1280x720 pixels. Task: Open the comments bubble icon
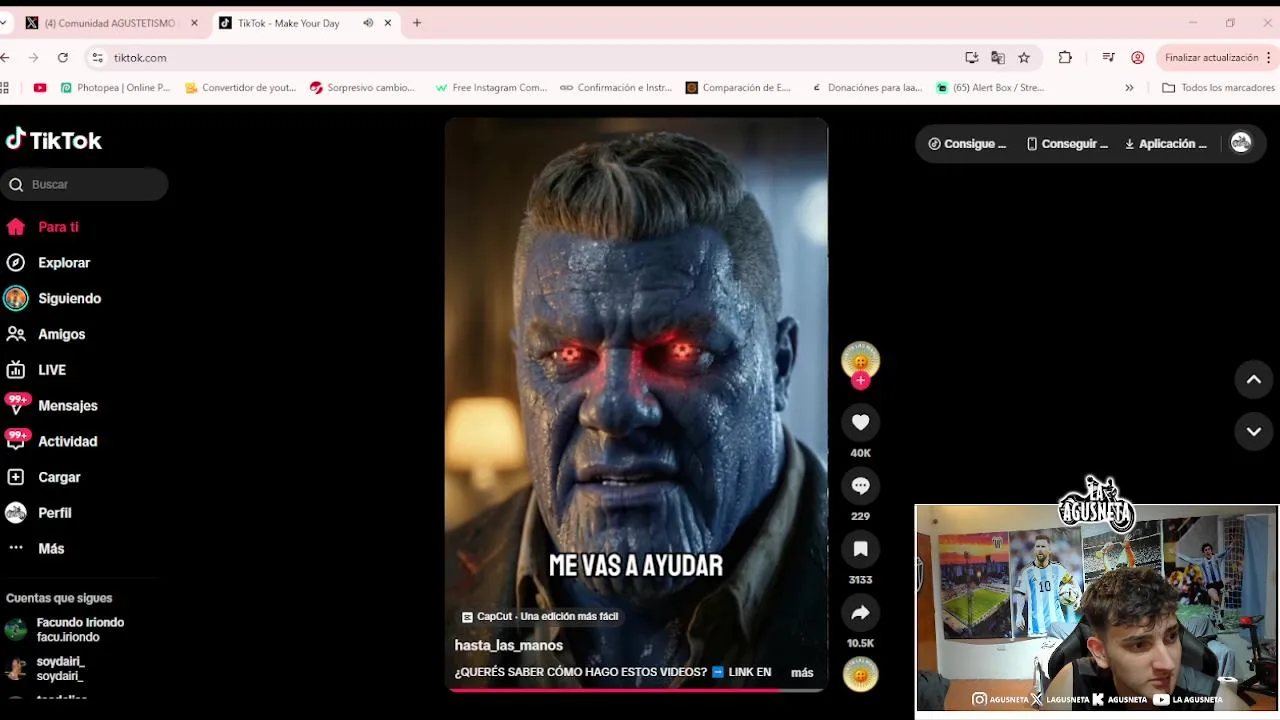coord(860,486)
